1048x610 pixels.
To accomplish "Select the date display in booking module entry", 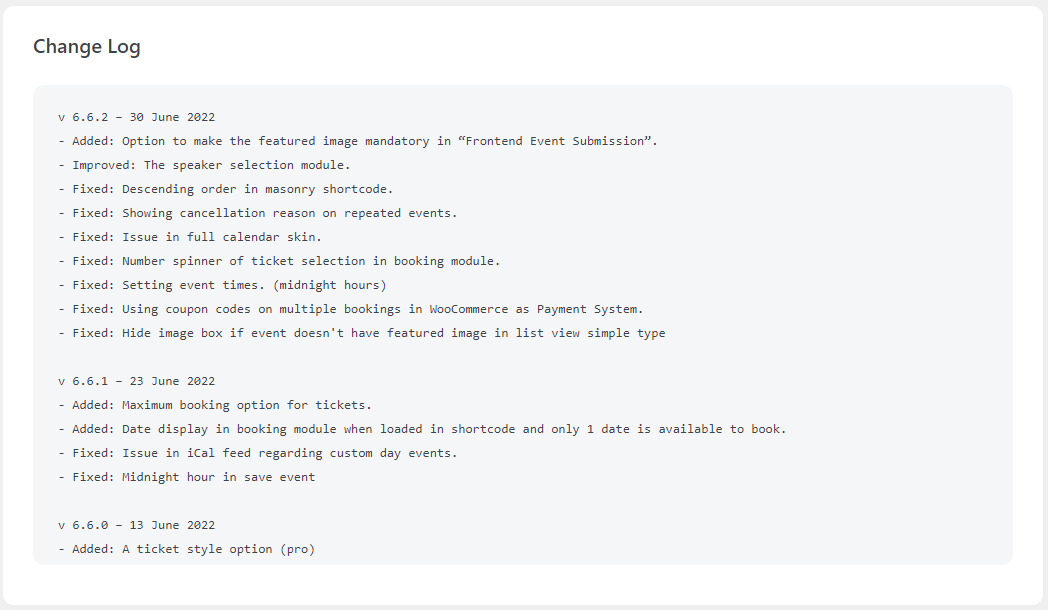I will [x=422, y=430].
